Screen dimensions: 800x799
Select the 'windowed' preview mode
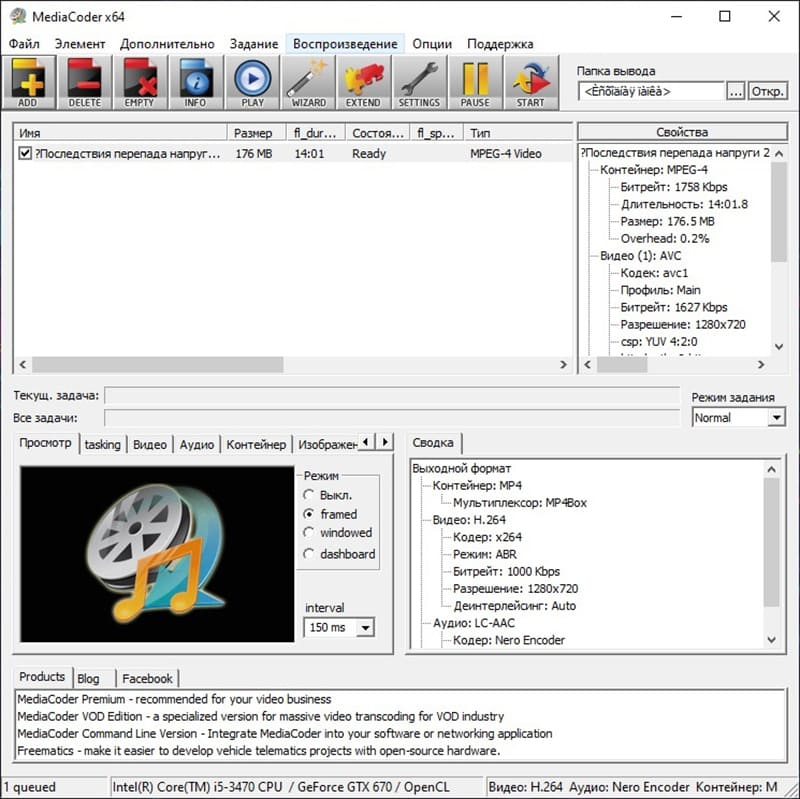(x=310, y=533)
